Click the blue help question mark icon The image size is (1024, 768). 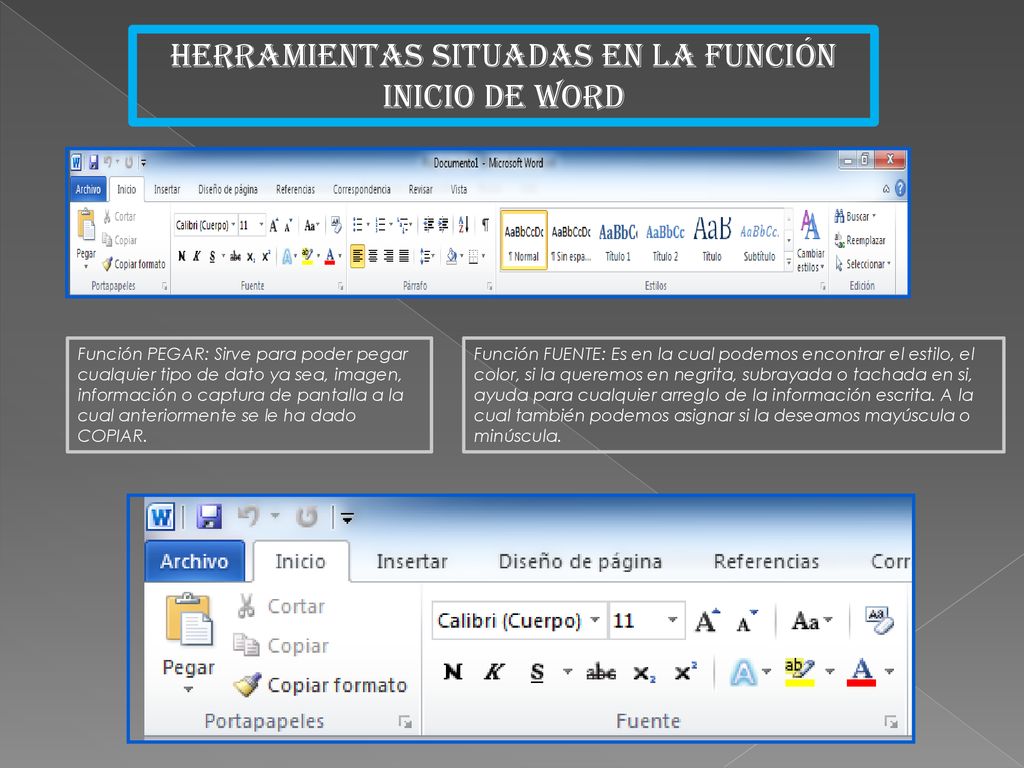tap(900, 189)
